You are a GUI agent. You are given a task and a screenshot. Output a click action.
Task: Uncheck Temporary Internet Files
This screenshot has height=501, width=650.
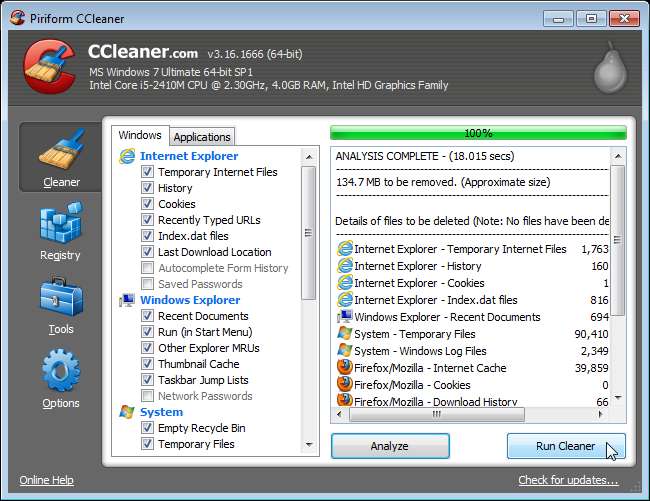click(x=147, y=172)
